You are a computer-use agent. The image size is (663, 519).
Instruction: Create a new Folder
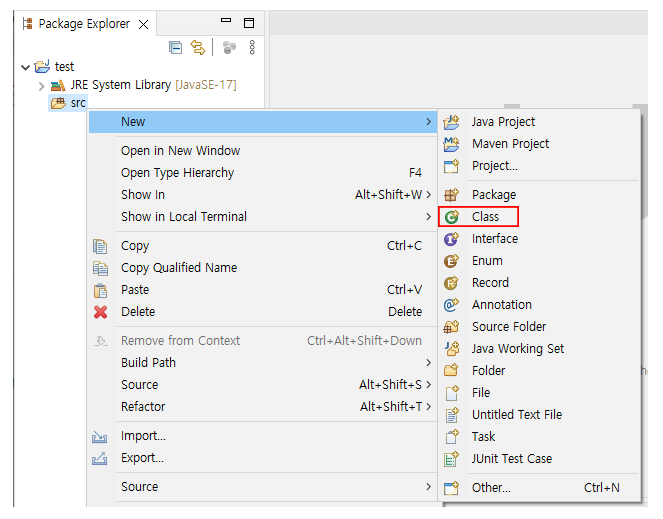click(x=540, y=371)
